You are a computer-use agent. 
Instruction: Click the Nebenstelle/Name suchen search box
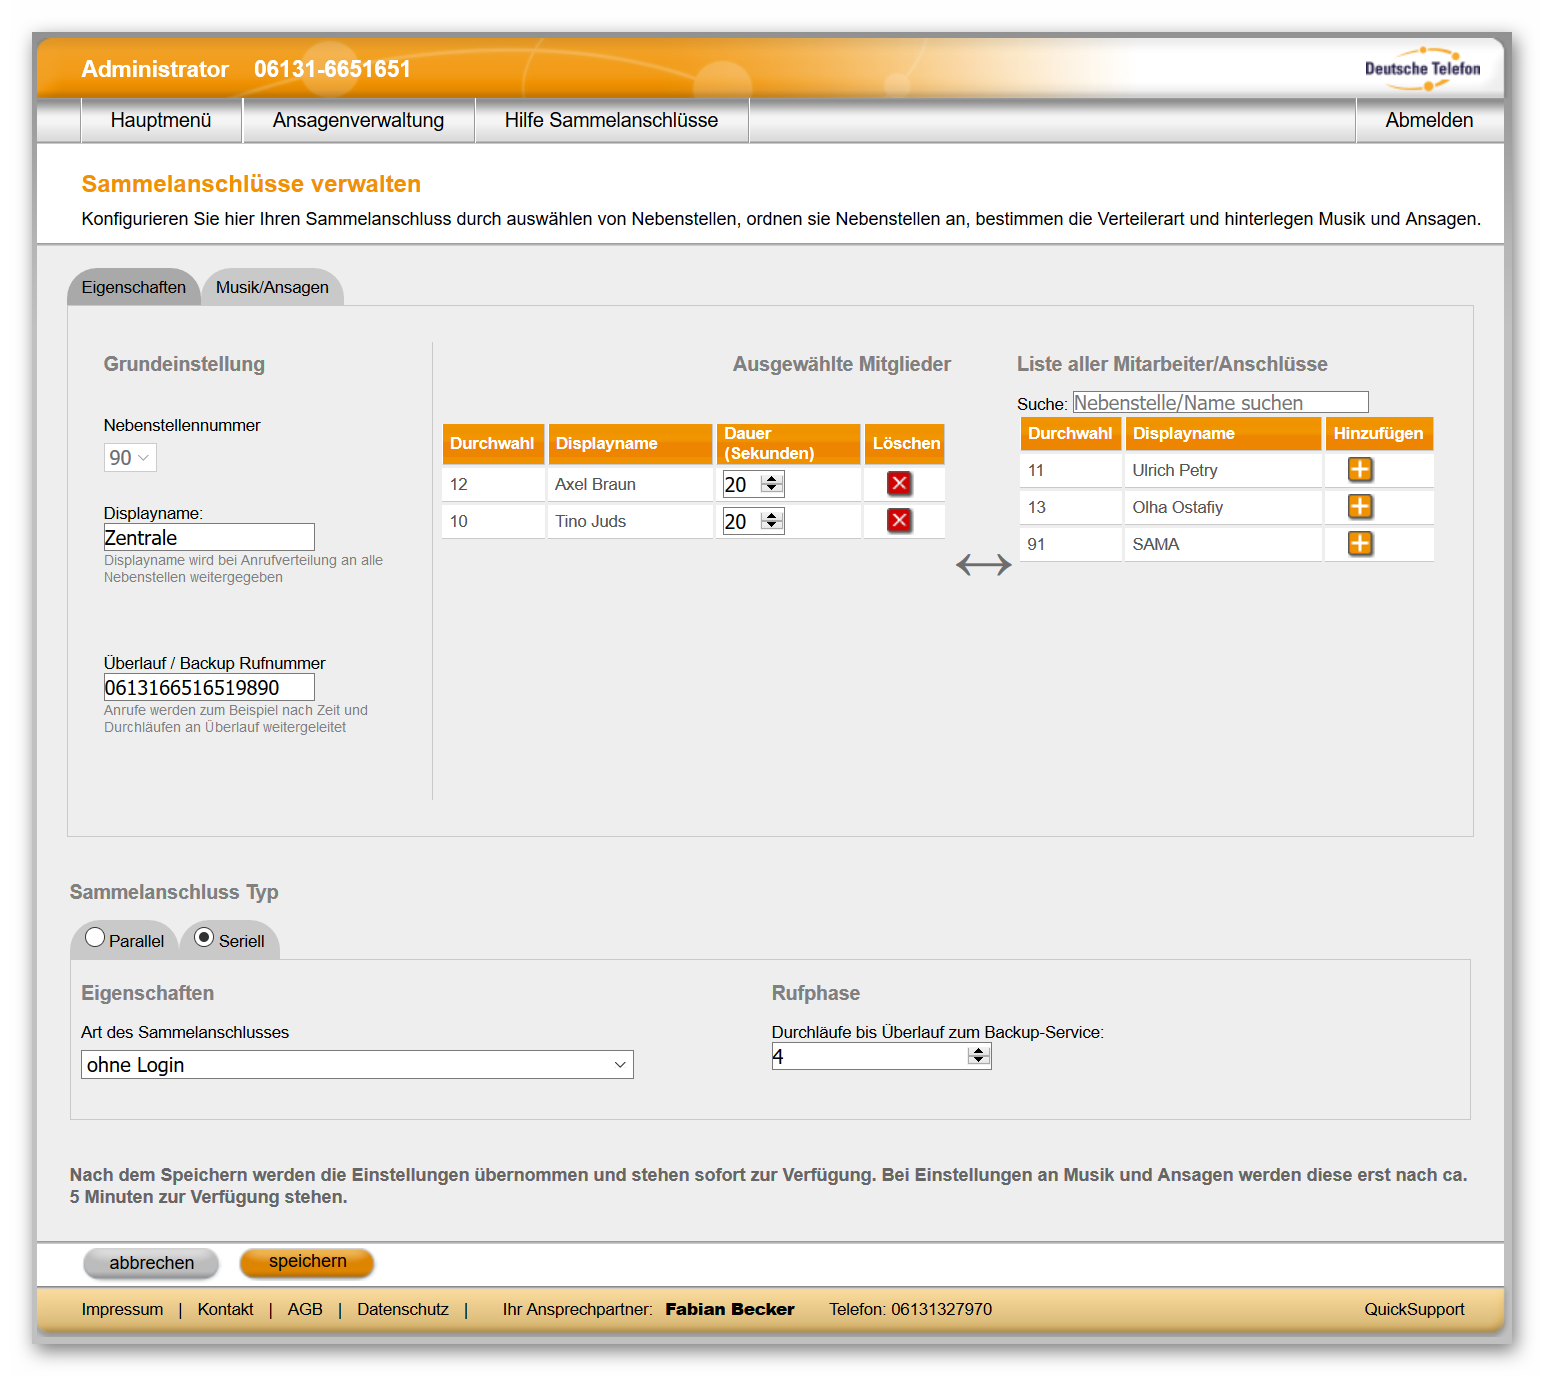pyautogui.click(x=1220, y=402)
